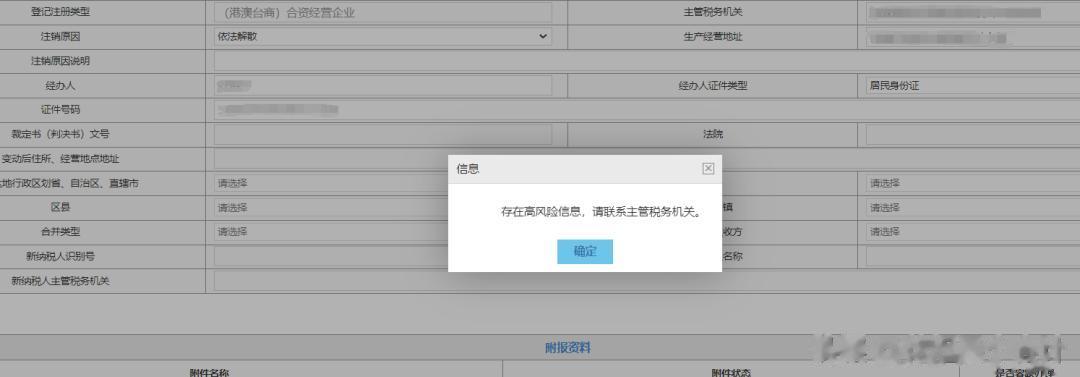
Task: Expand the 注销原因 dropdown arrow
Action: (543, 37)
